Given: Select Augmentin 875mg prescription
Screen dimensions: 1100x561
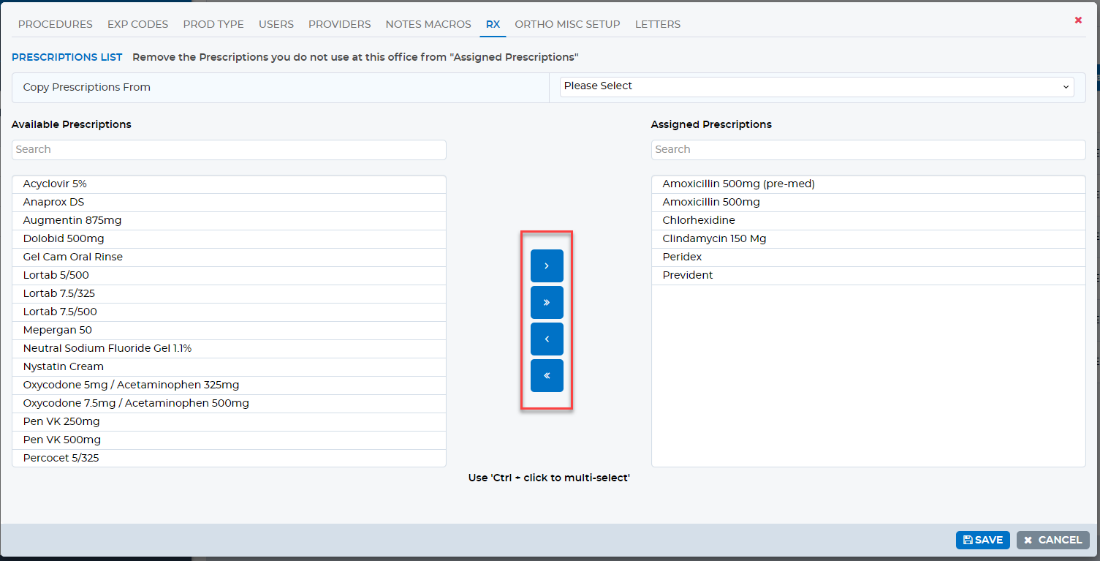Looking at the screenshot, I should click(229, 220).
